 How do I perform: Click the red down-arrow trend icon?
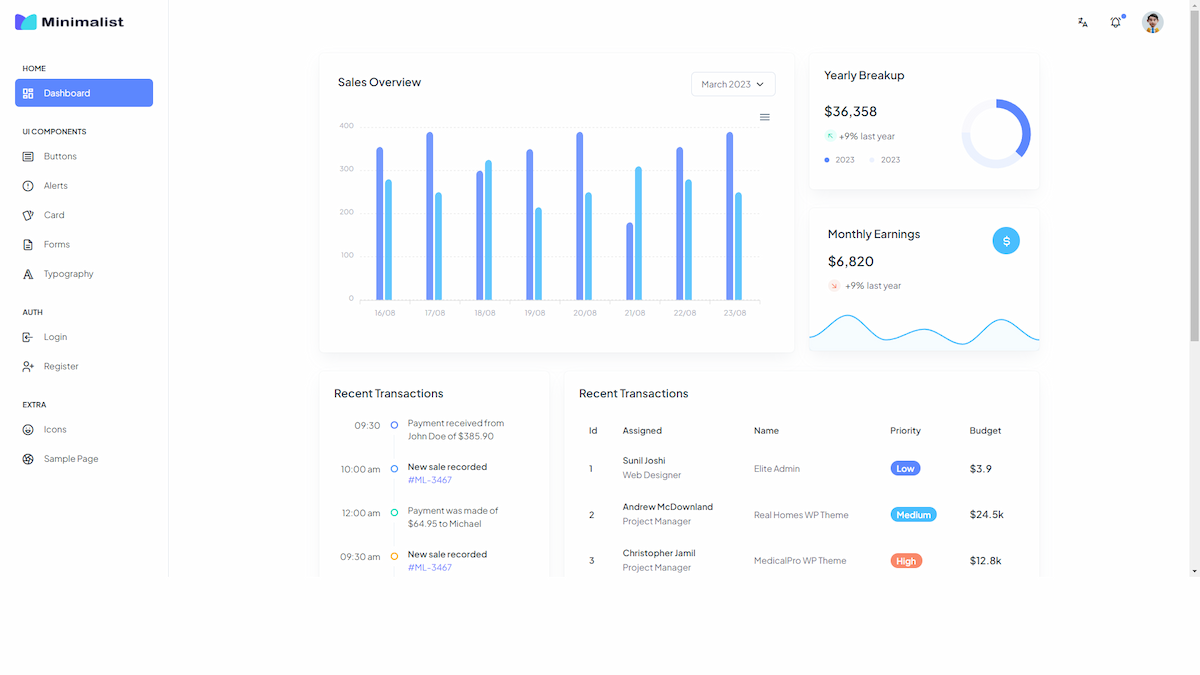tap(834, 286)
